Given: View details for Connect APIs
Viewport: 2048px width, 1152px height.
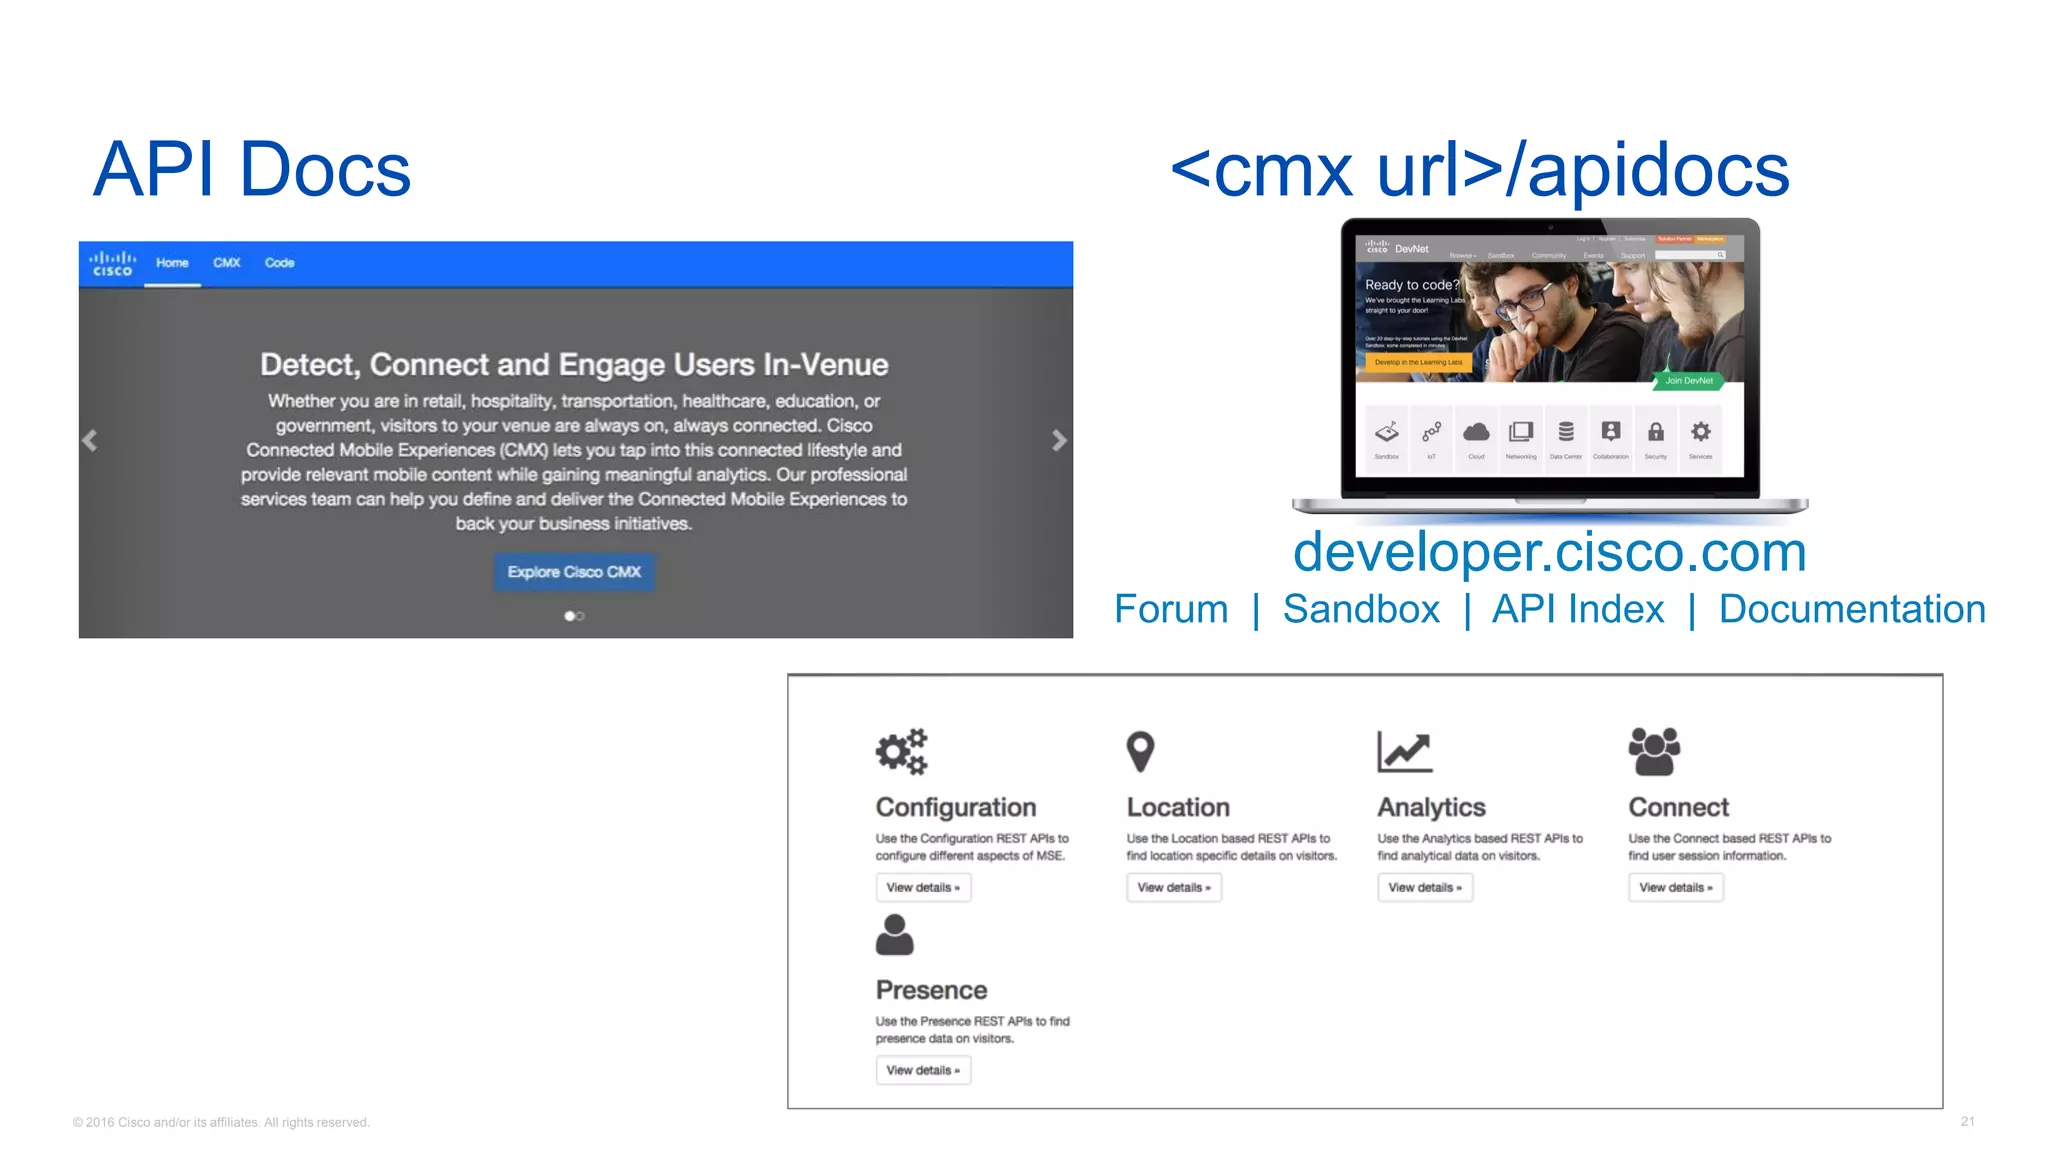Looking at the screenshot, I should 1676,888.
